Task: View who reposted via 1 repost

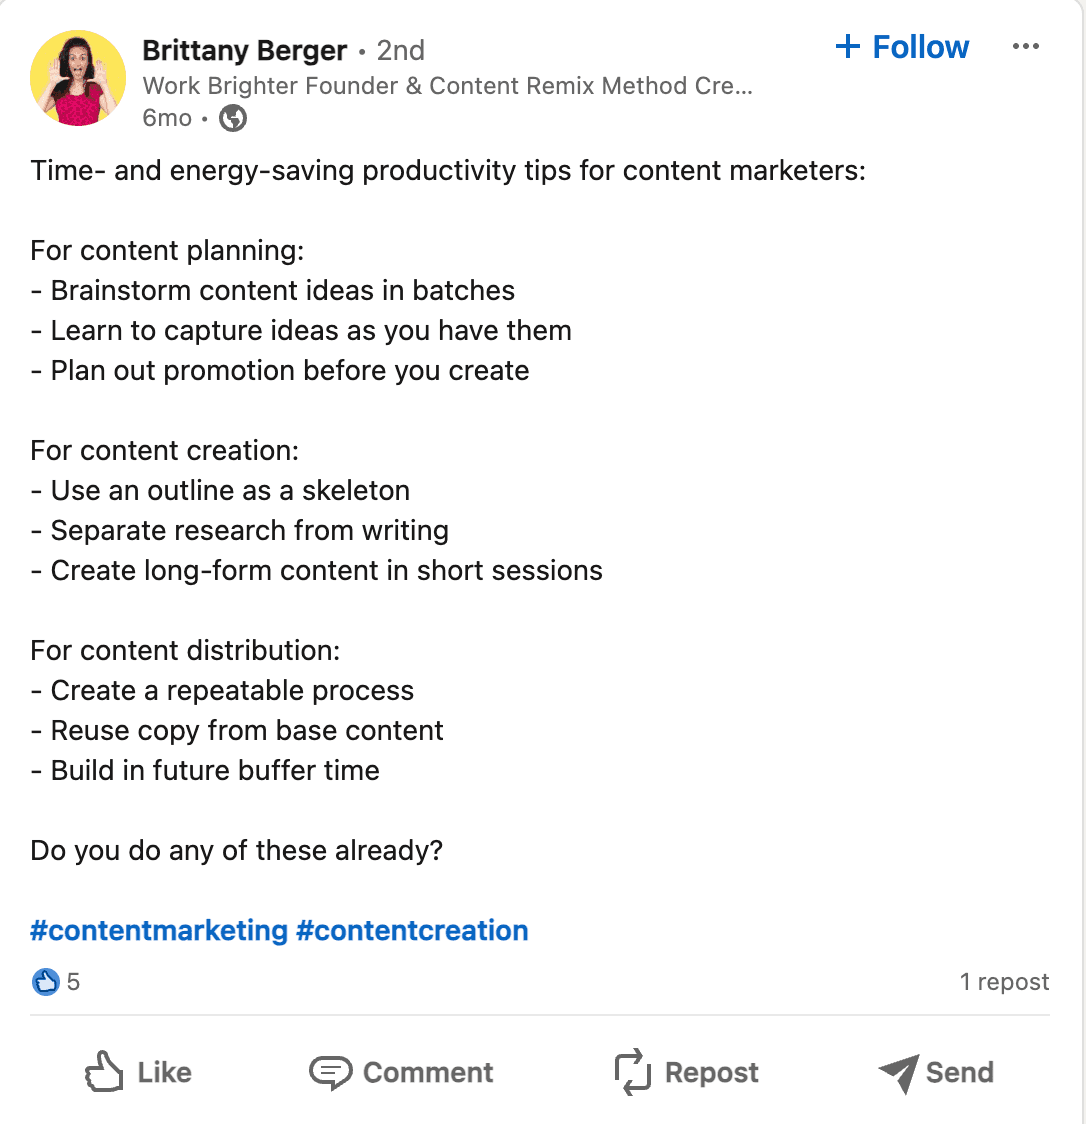Action: click(x=1004, y=982)
